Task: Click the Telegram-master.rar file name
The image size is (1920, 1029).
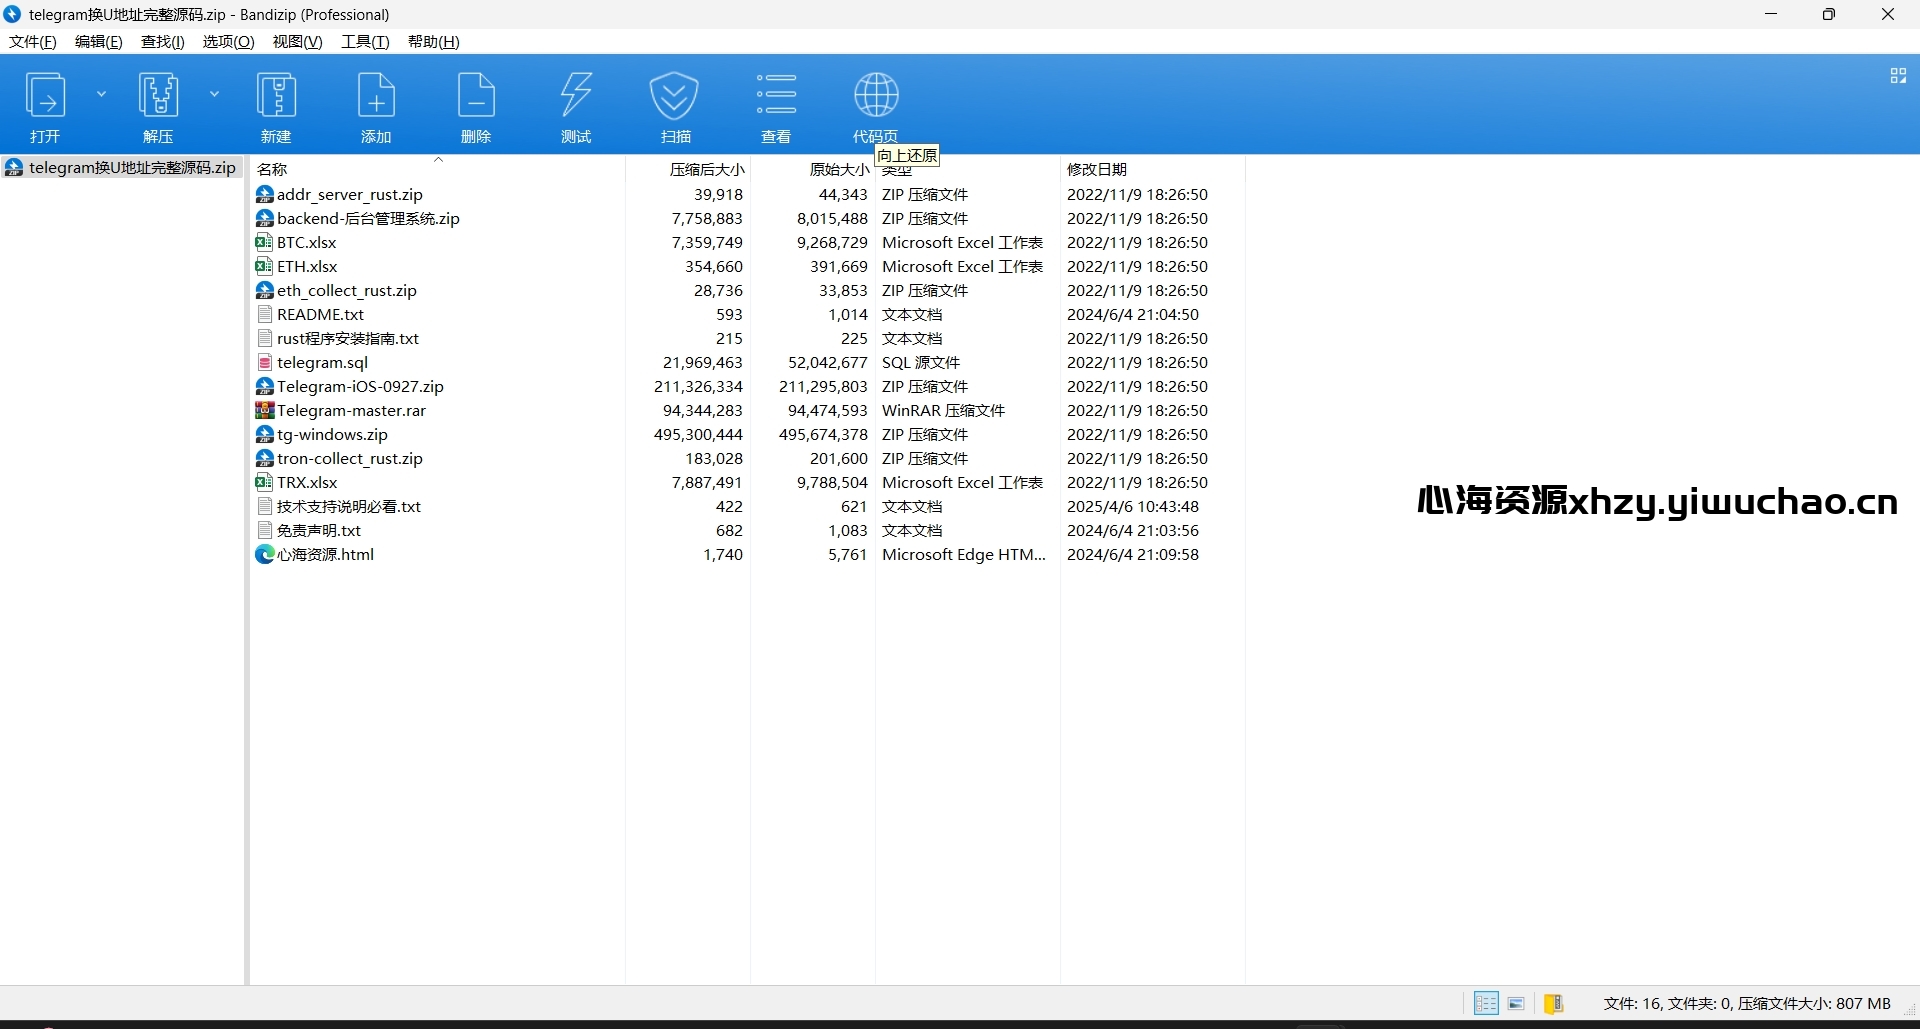Action: 352,410
